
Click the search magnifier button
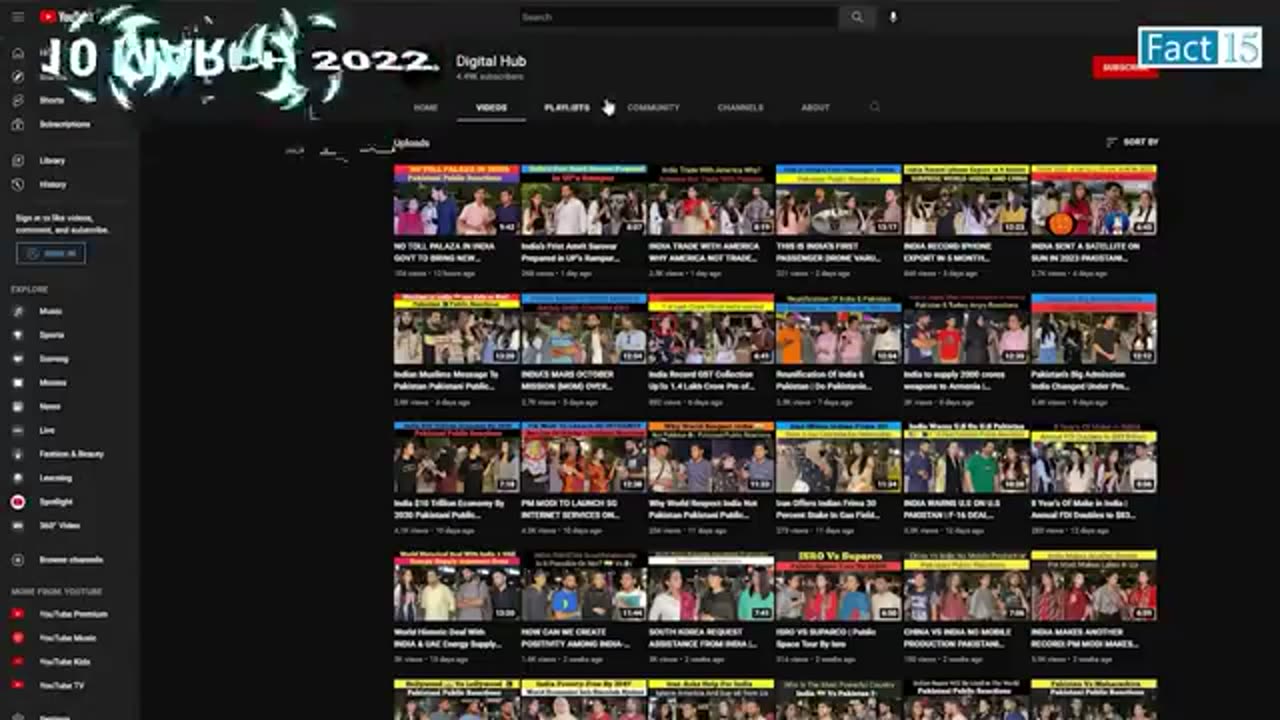pyautogui.click(x=857, y=17)
